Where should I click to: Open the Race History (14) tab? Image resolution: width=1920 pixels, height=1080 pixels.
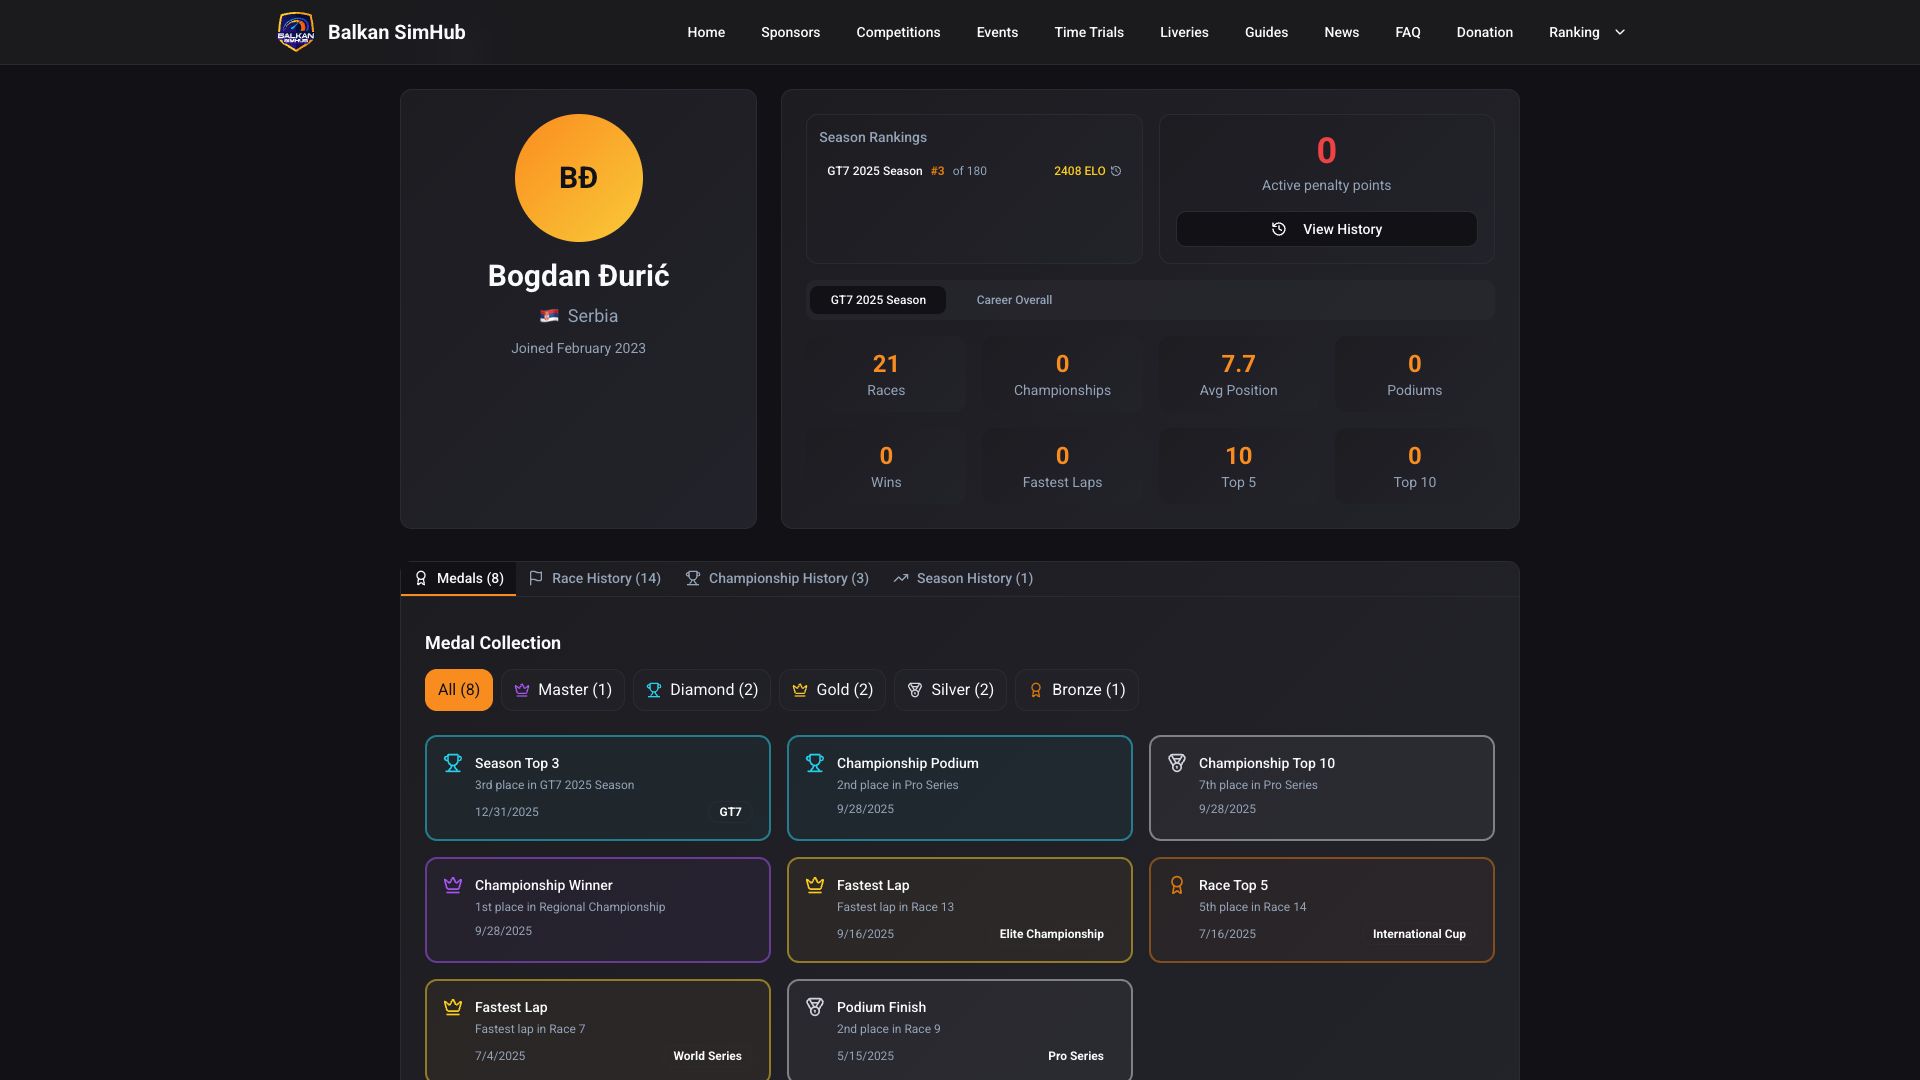(595, 578)
